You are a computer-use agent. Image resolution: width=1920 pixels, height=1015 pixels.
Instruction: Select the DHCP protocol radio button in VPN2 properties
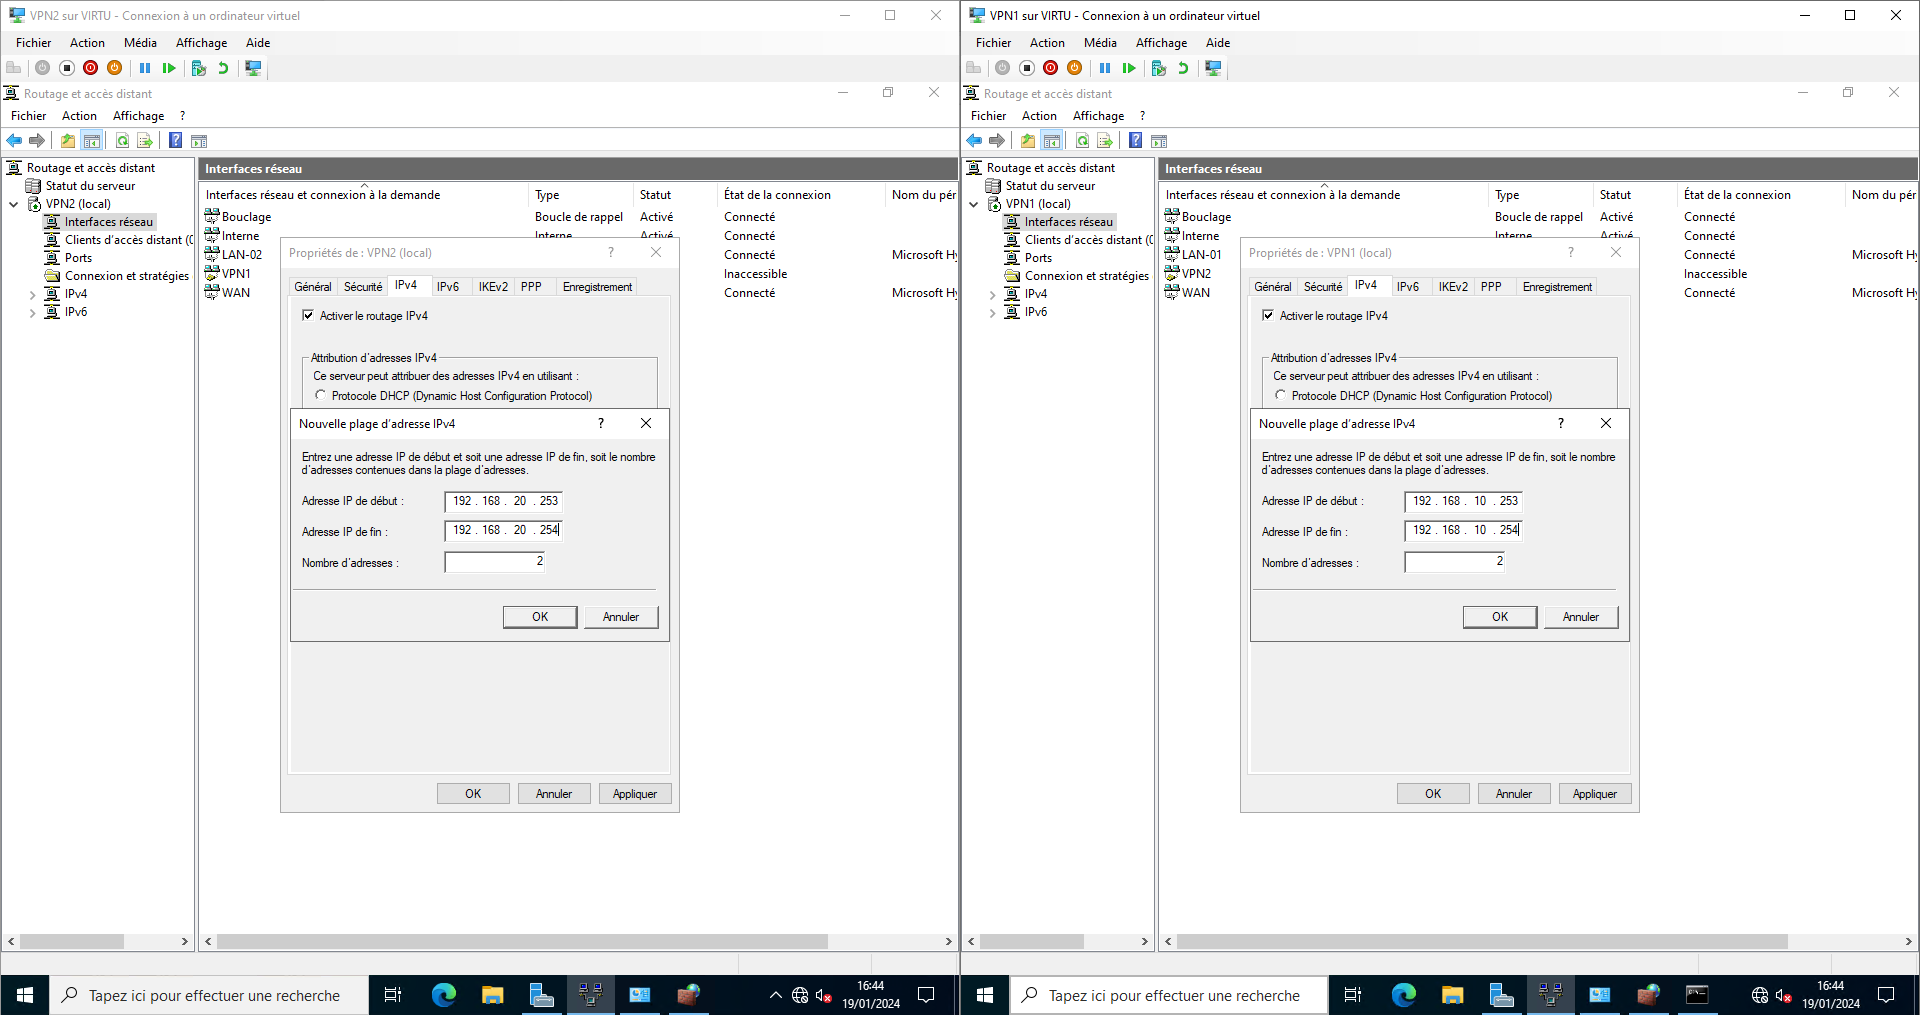(x=320, y=396)
